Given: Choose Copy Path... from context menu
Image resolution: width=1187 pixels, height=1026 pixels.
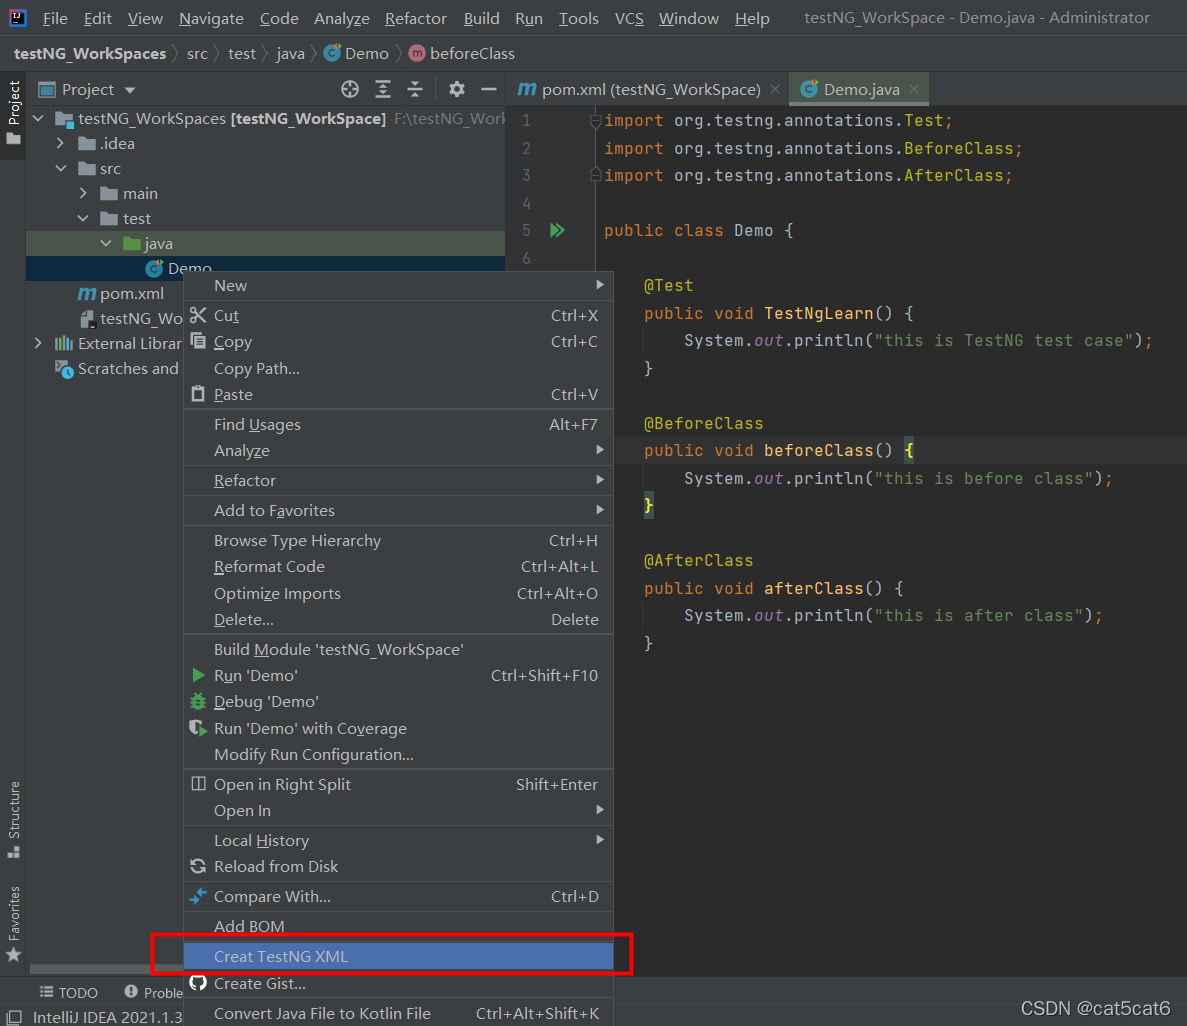Looking at the screenshot, I should (398, 368).
